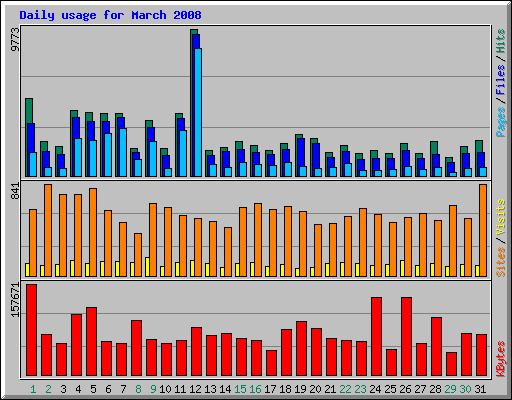Select the cyan Pages bar for day 7
Screen dimensions: 512x400
tap(123, 152)
